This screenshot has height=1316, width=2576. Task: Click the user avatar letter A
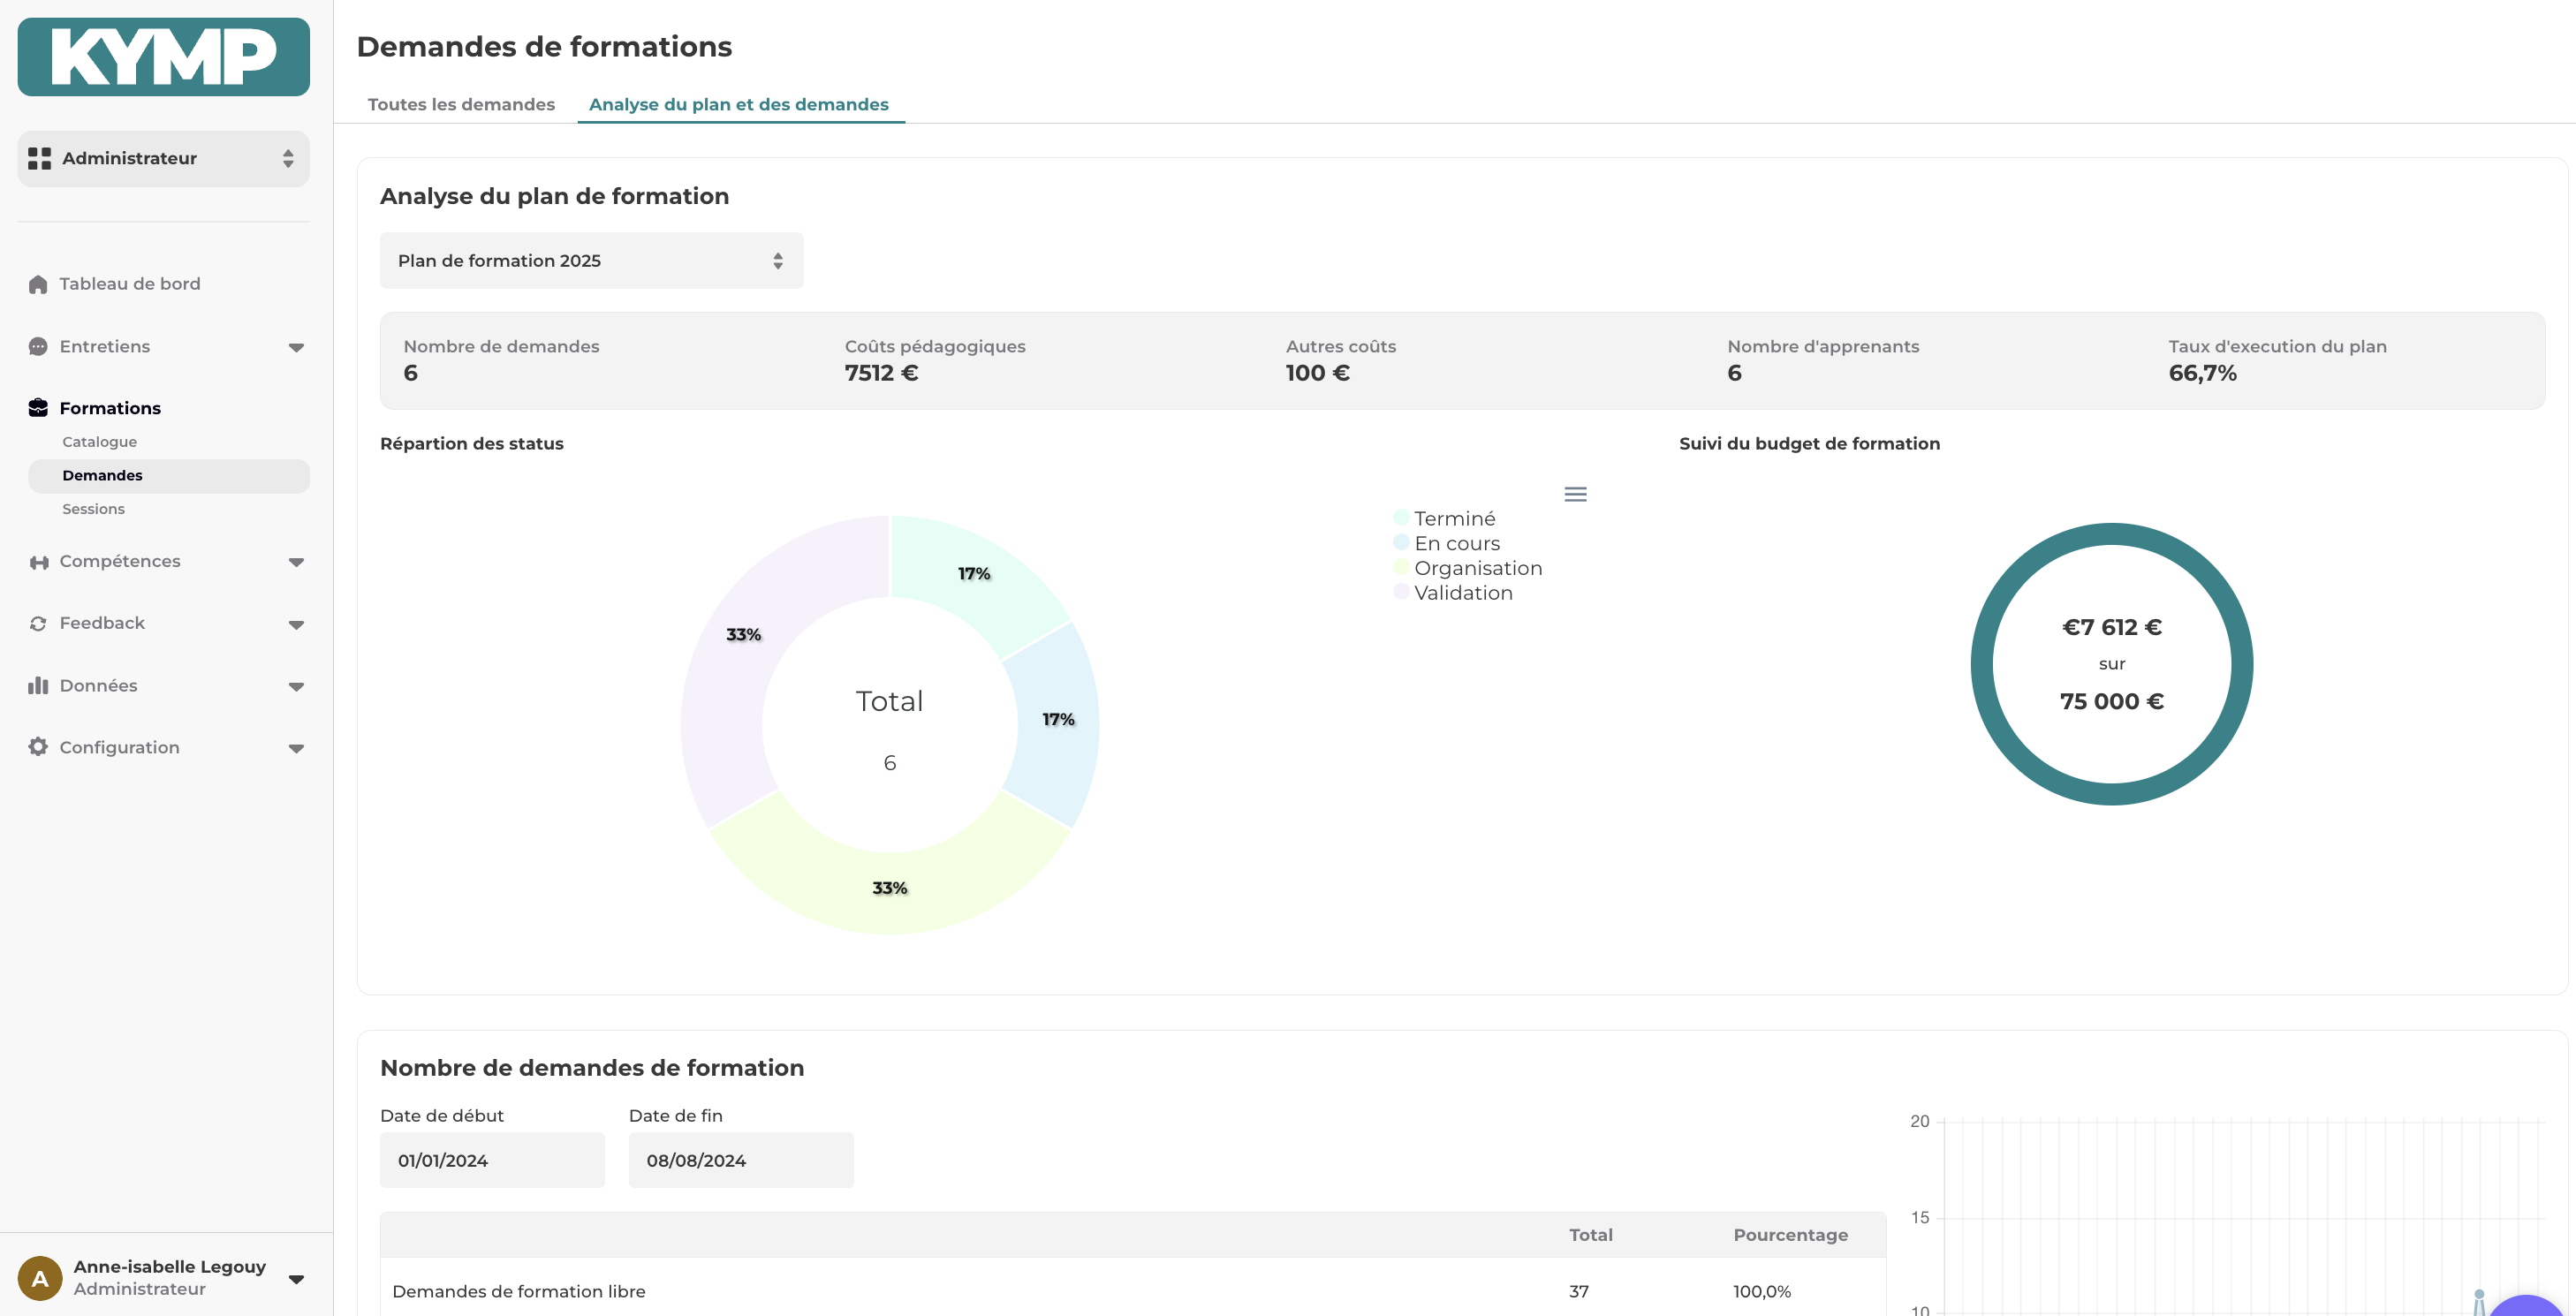40,1278
